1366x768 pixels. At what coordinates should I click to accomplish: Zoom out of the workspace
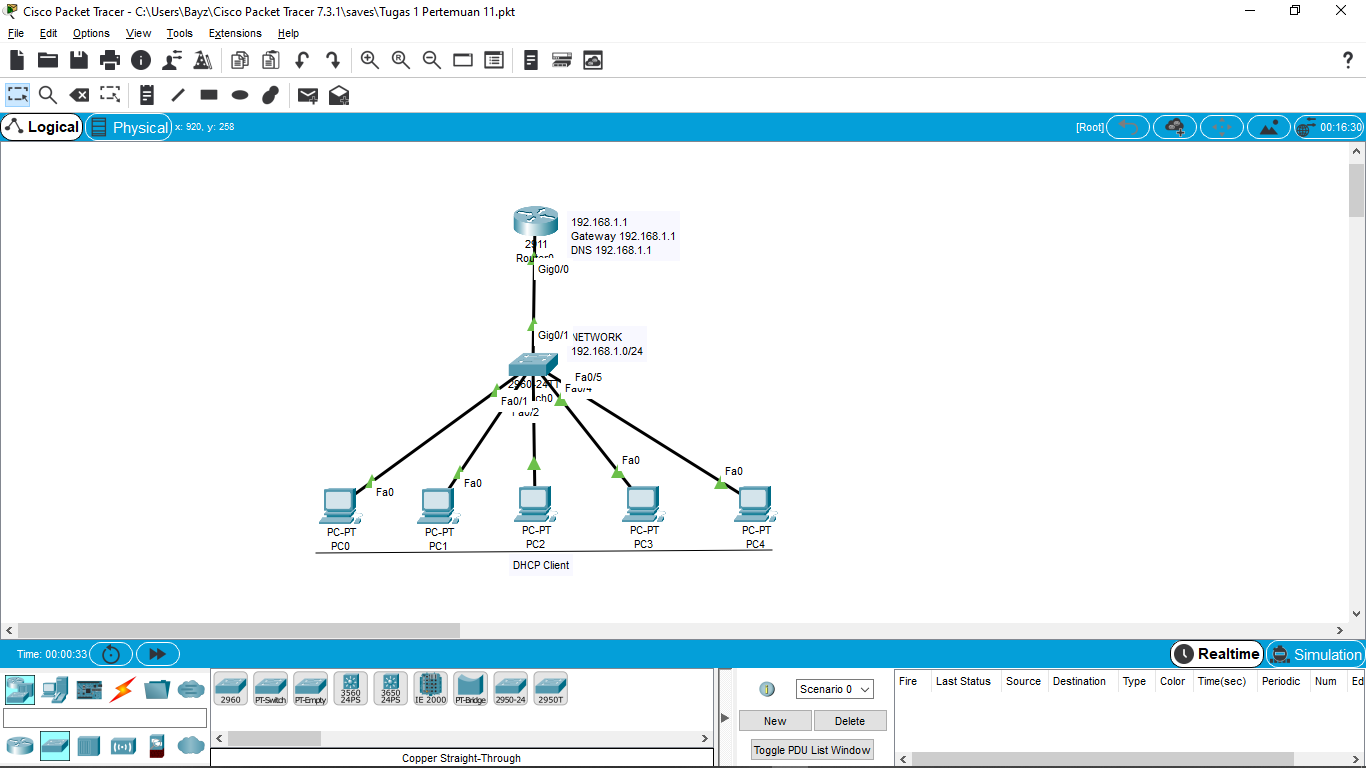pyautogui.click(x=432, y=60)
